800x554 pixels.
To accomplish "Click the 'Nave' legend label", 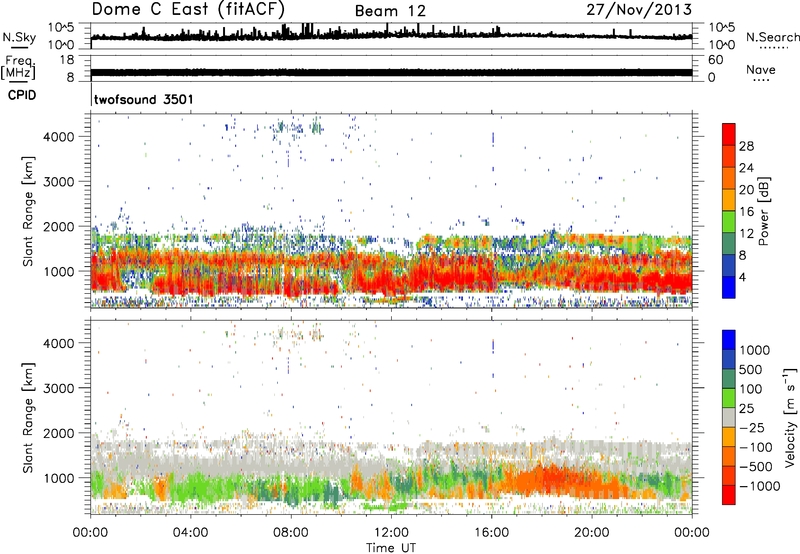I will tap(760, 69).
